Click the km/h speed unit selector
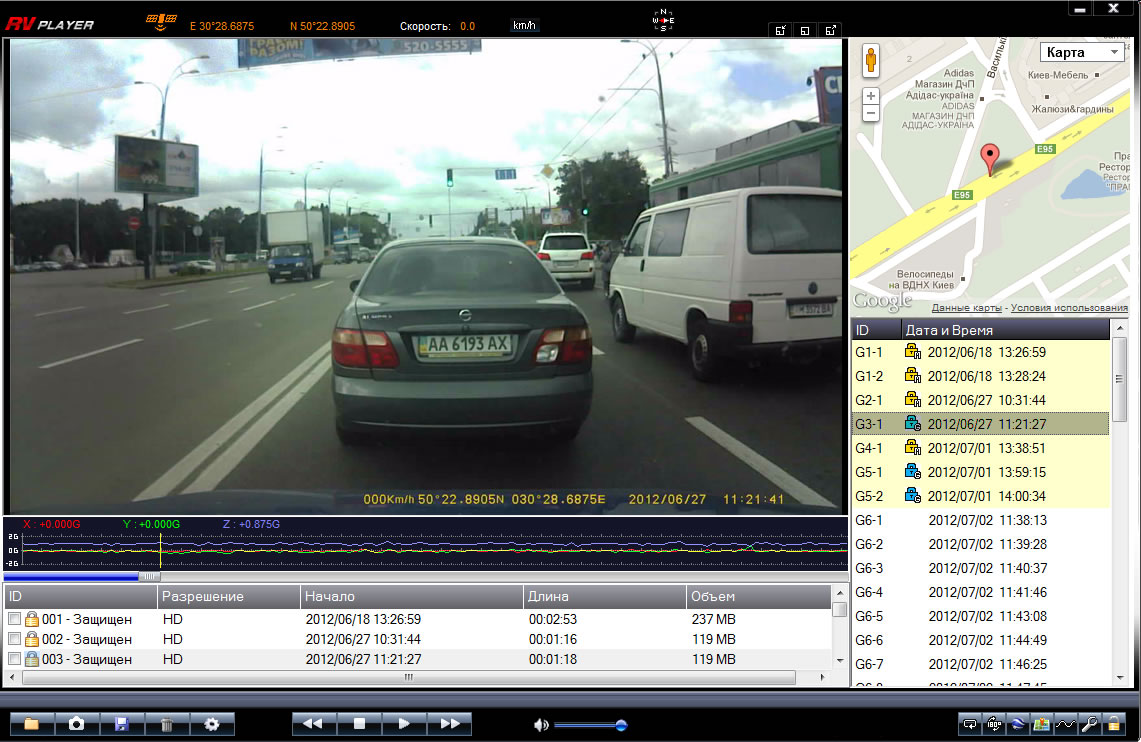Image resolution: width=1141 pixels, height=742 pixels. coord(525,26)
